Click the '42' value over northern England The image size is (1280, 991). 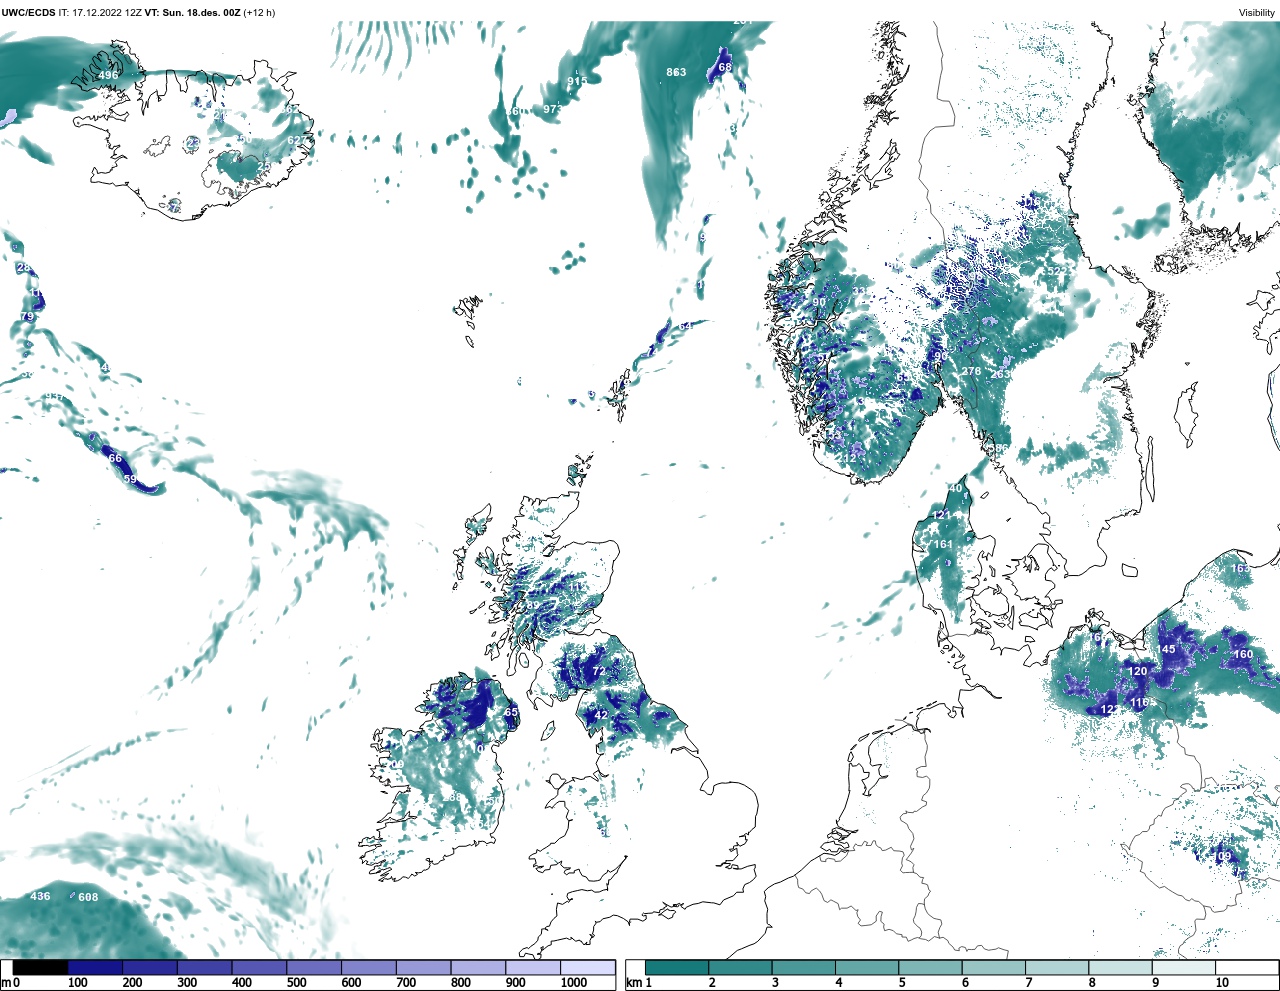click(x=601, y=715)
